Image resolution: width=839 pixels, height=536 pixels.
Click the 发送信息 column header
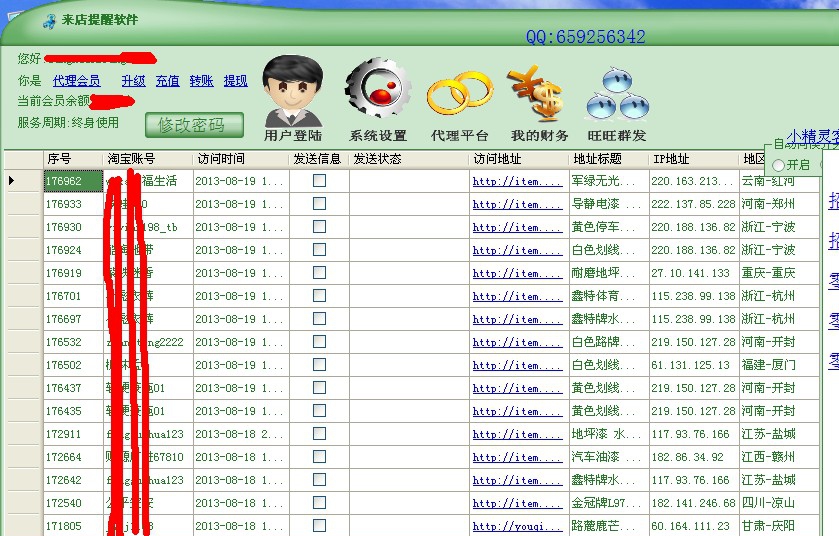coord(319,159)
